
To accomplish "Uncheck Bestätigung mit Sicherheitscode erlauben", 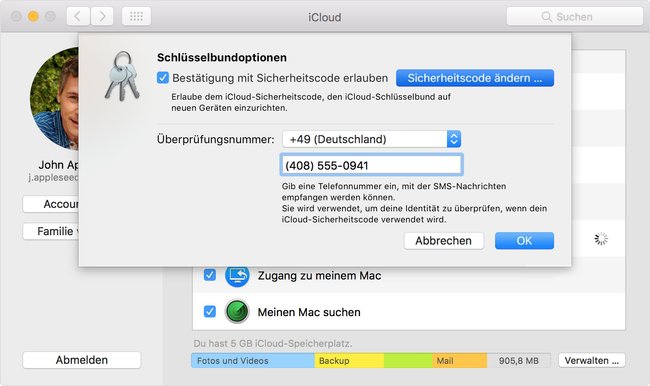I will pos(163,78).
